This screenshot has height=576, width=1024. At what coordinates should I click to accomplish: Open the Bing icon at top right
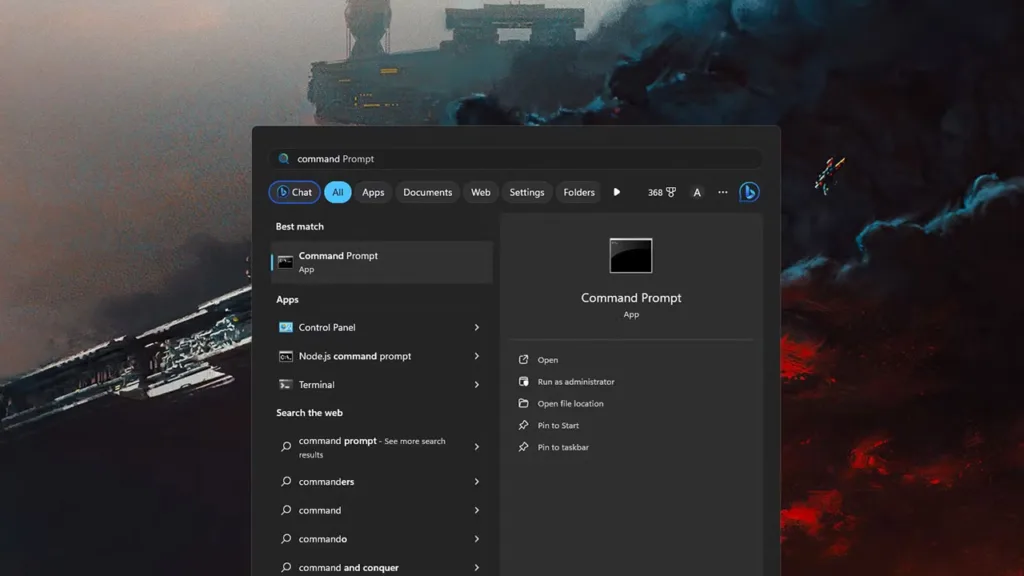pos(749,192)
